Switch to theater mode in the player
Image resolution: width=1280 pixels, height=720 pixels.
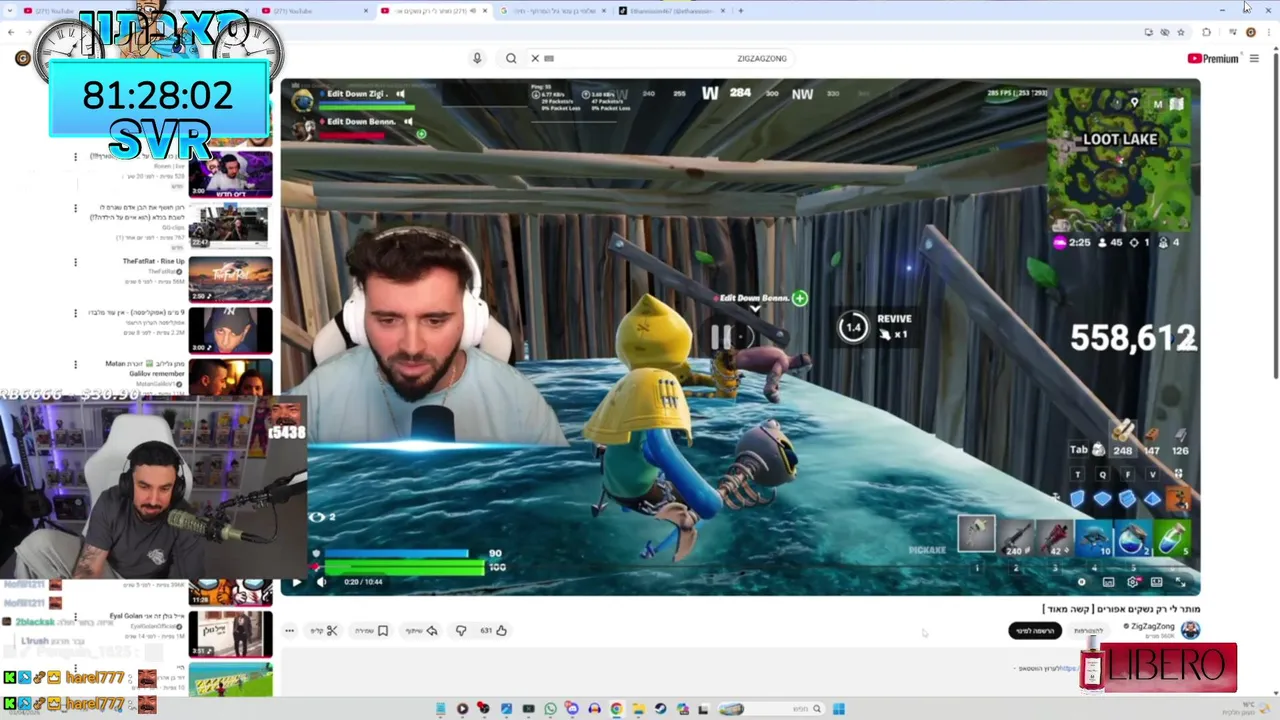click(1156, 582)
